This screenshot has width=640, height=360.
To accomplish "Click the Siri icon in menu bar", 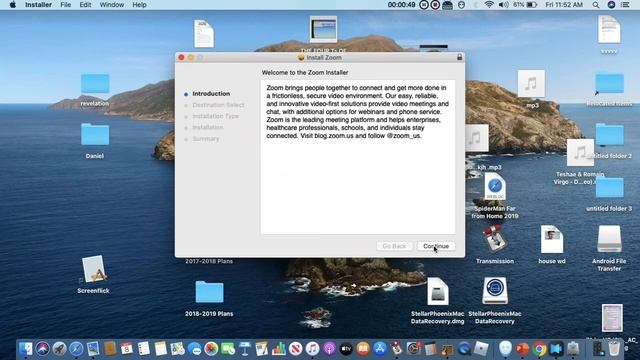I will [611, 5].
